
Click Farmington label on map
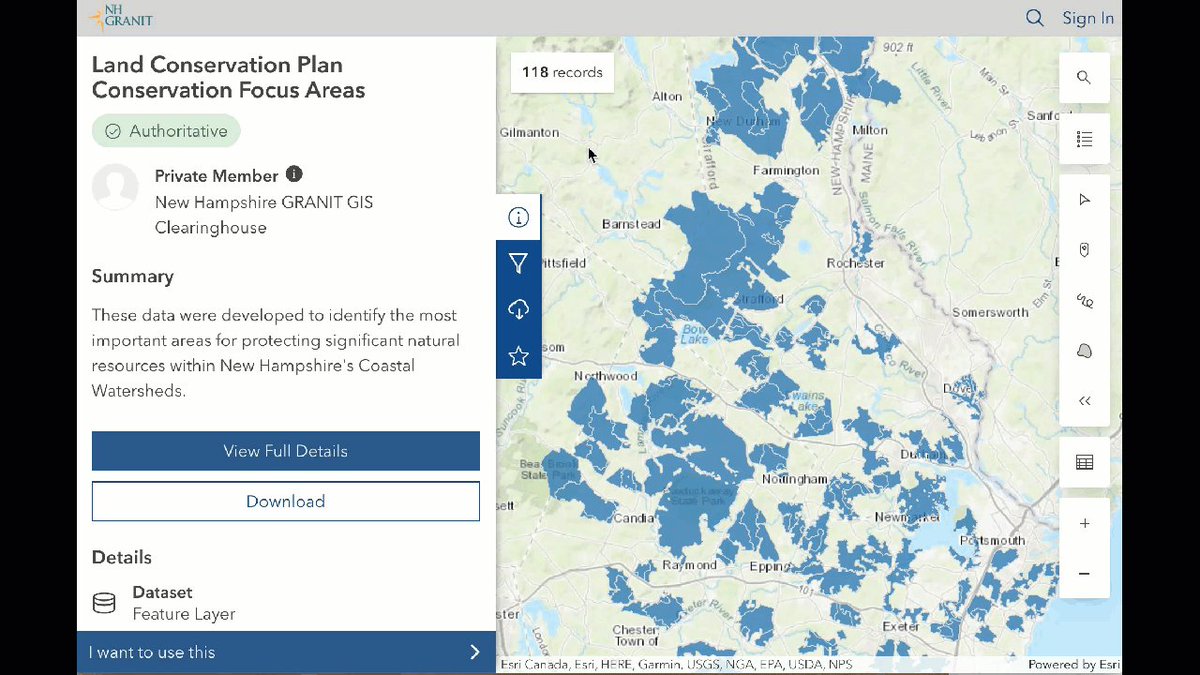point(786,170)
